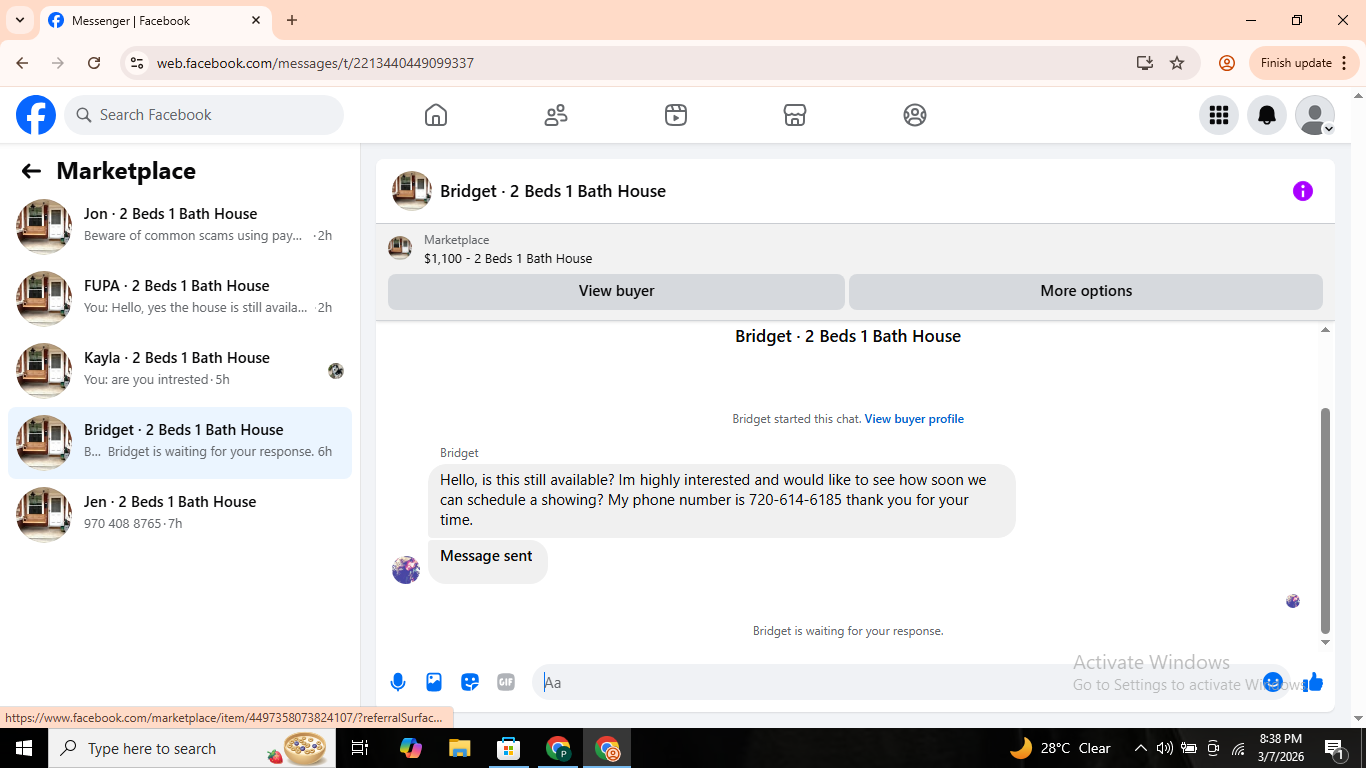
Task: Click the chat conversation scrollbar
Action: point(1326,520)
